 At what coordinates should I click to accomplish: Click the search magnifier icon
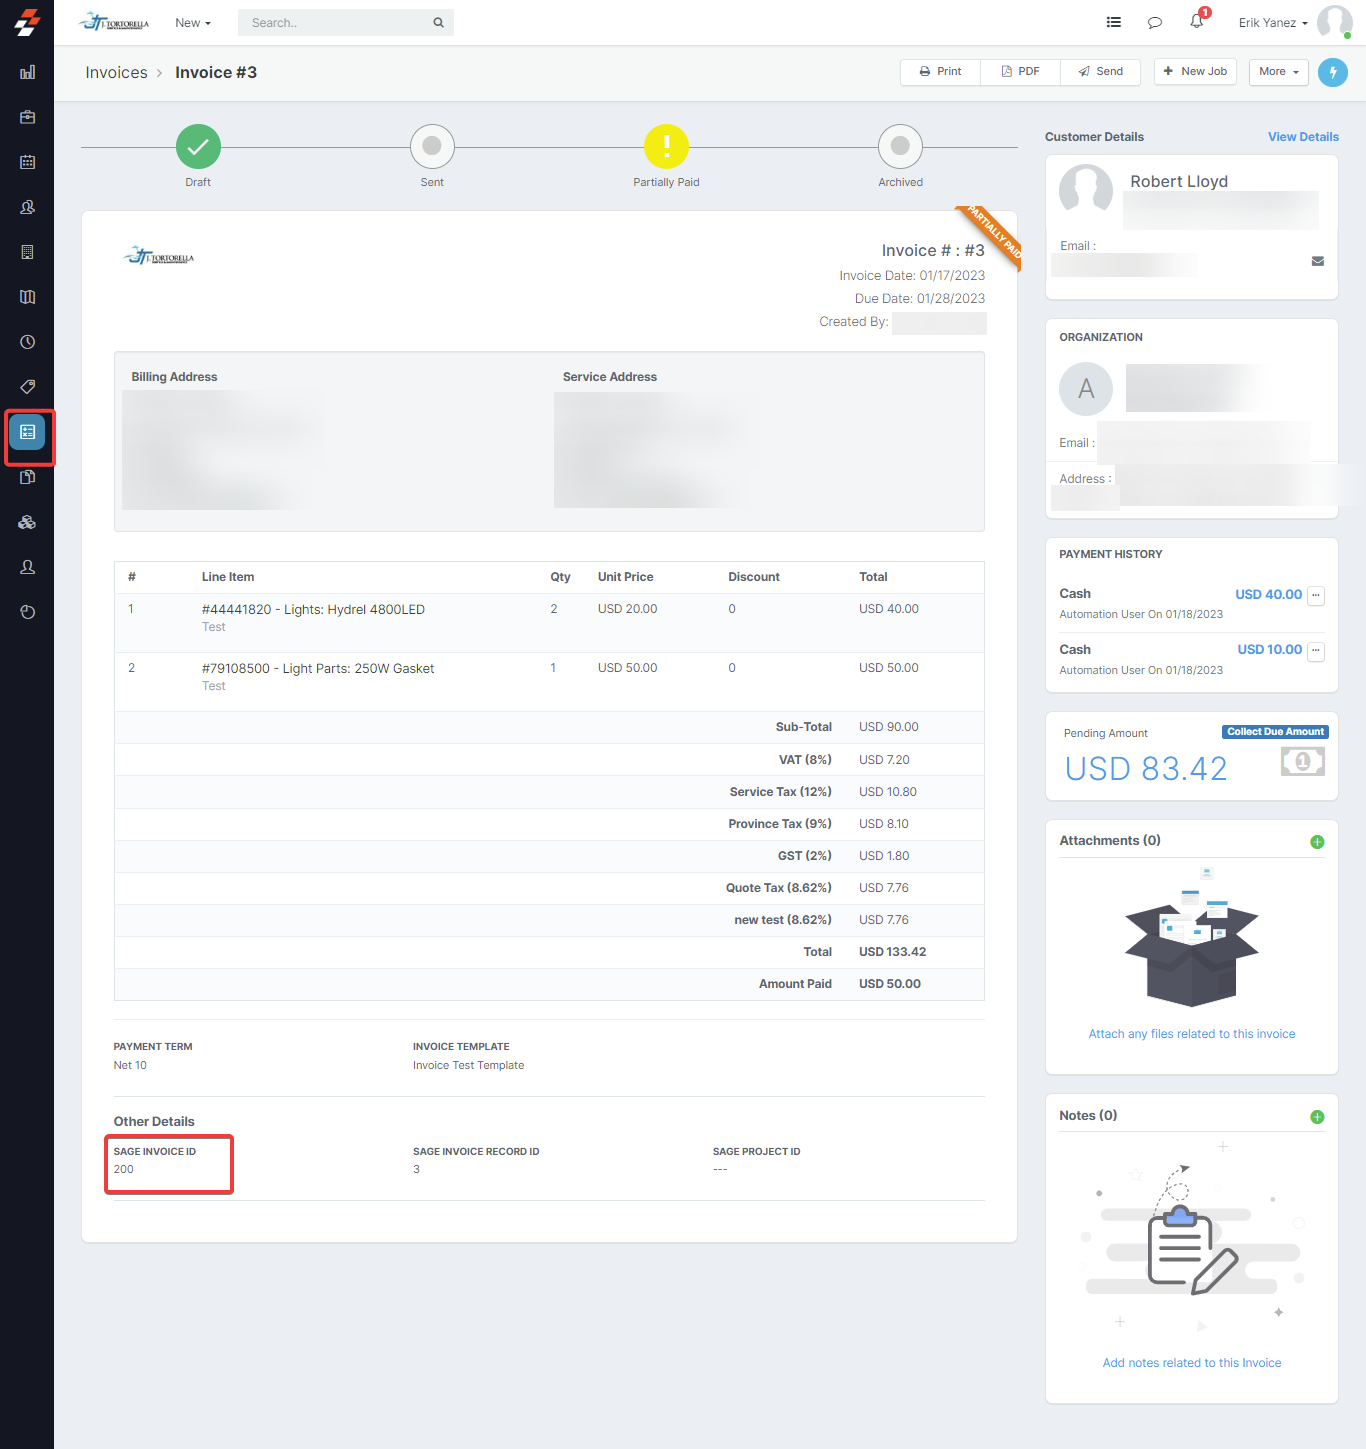click(438, 23)
